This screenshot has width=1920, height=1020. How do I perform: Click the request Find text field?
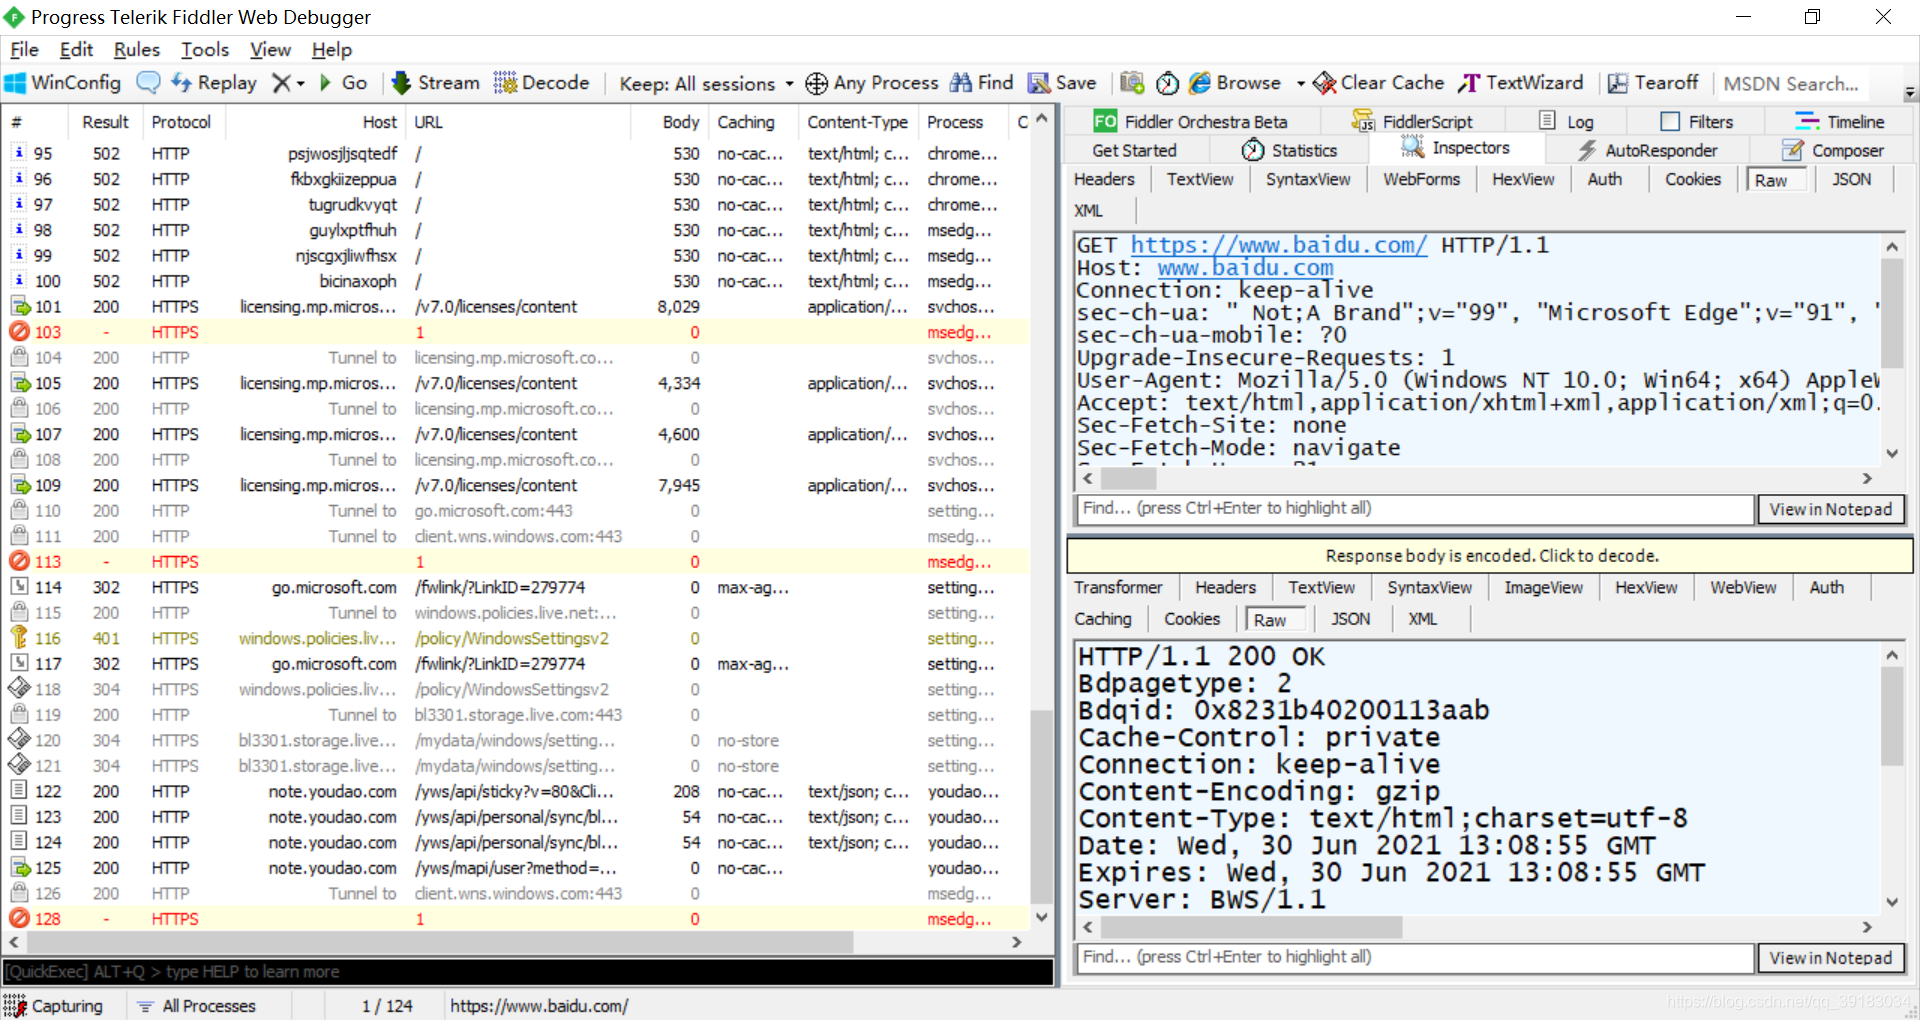tap(1415, 509)
